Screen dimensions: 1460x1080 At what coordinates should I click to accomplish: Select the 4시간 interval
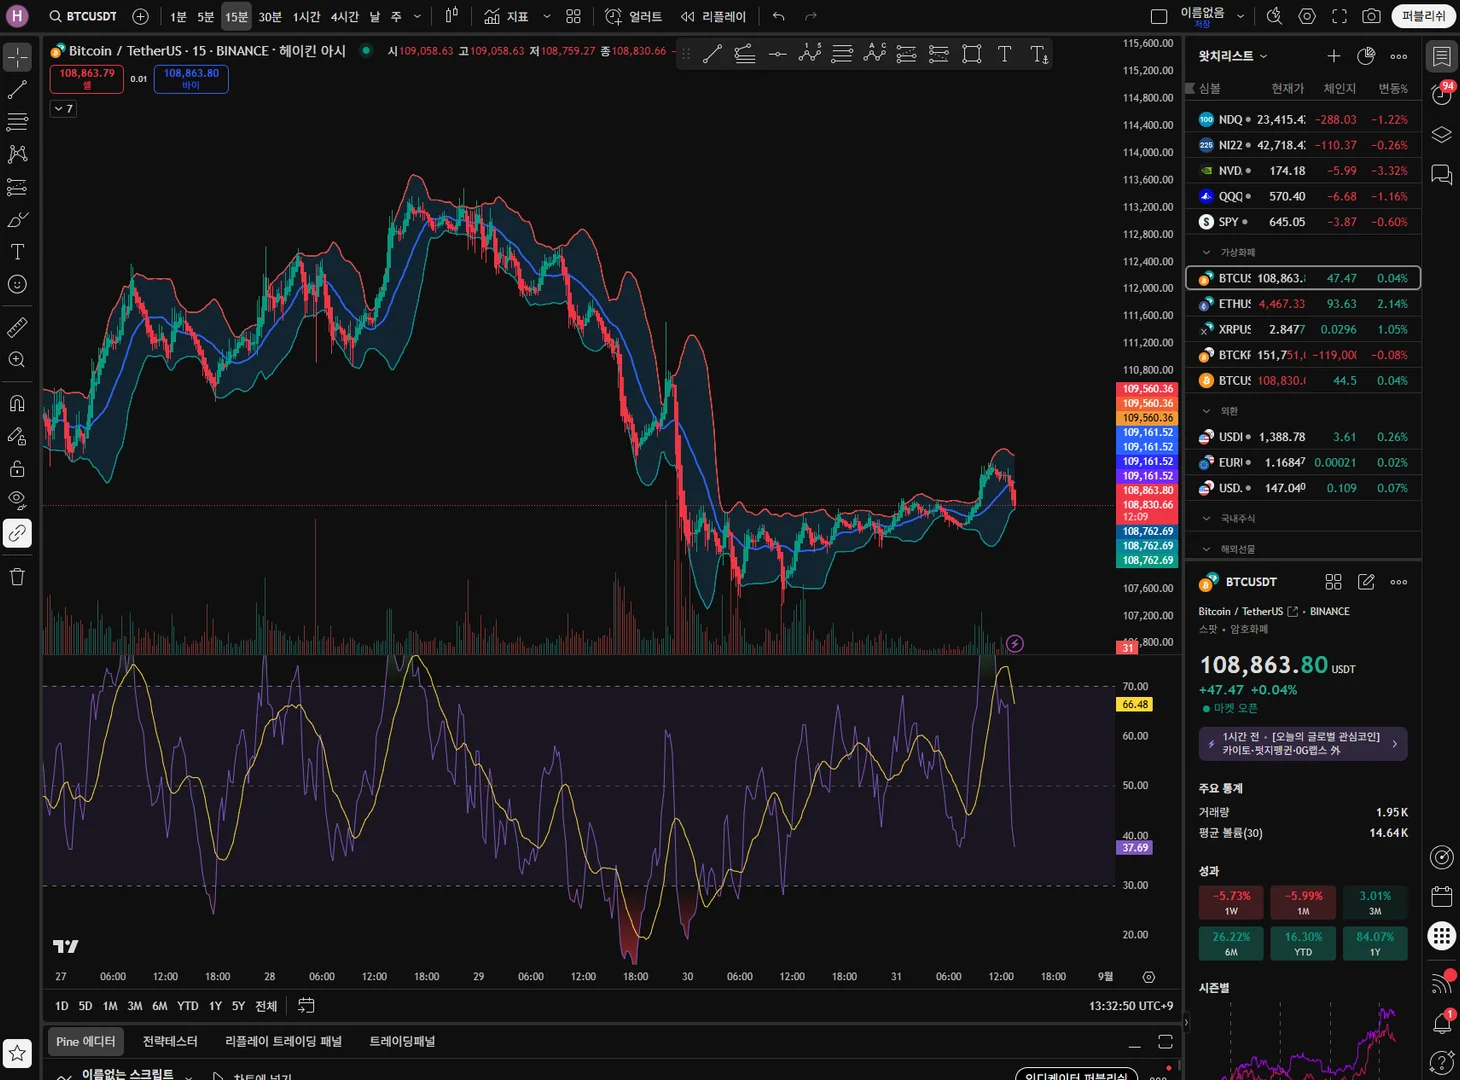click(345, 16)
